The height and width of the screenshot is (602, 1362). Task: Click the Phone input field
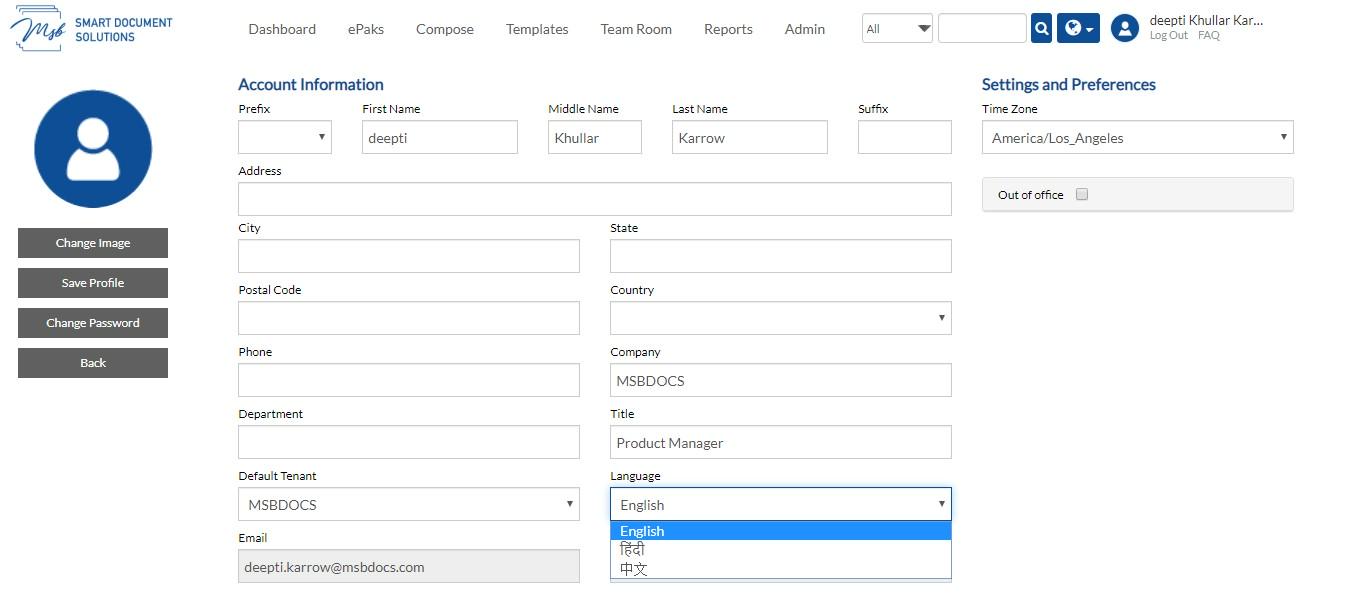[409, 380]
